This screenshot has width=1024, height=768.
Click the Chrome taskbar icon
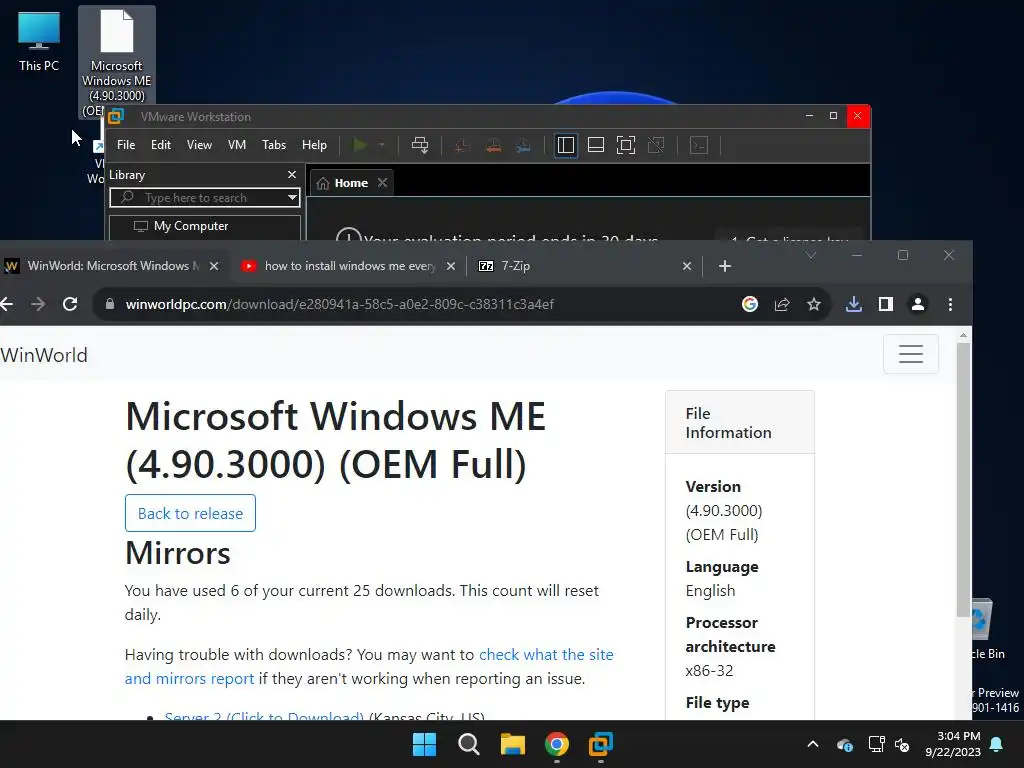[x=556, y=744]
